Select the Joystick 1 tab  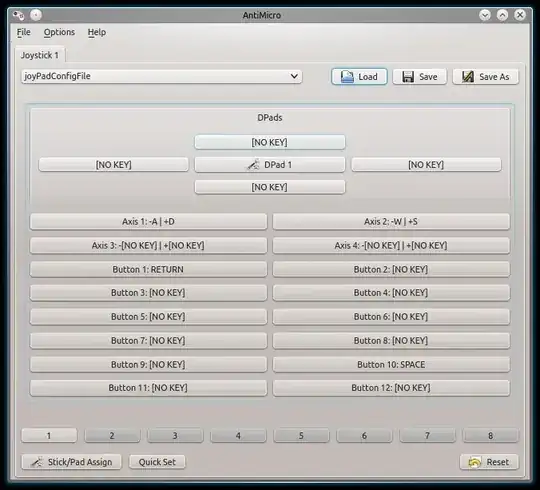coord(40,55)
